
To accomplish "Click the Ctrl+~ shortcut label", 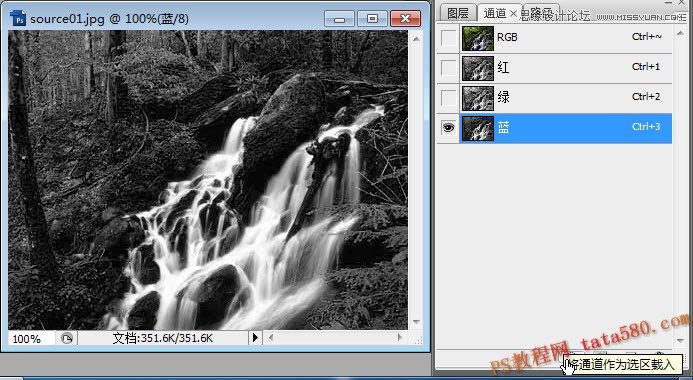I will coord(647,37).
